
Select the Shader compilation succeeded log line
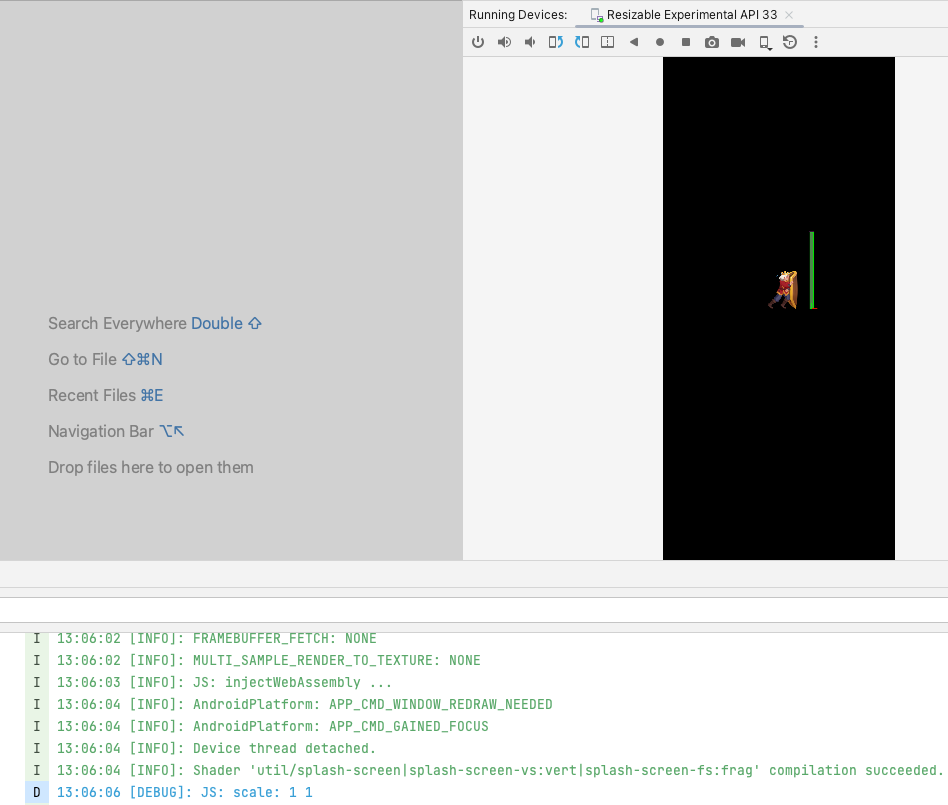(x=499, y=770)
